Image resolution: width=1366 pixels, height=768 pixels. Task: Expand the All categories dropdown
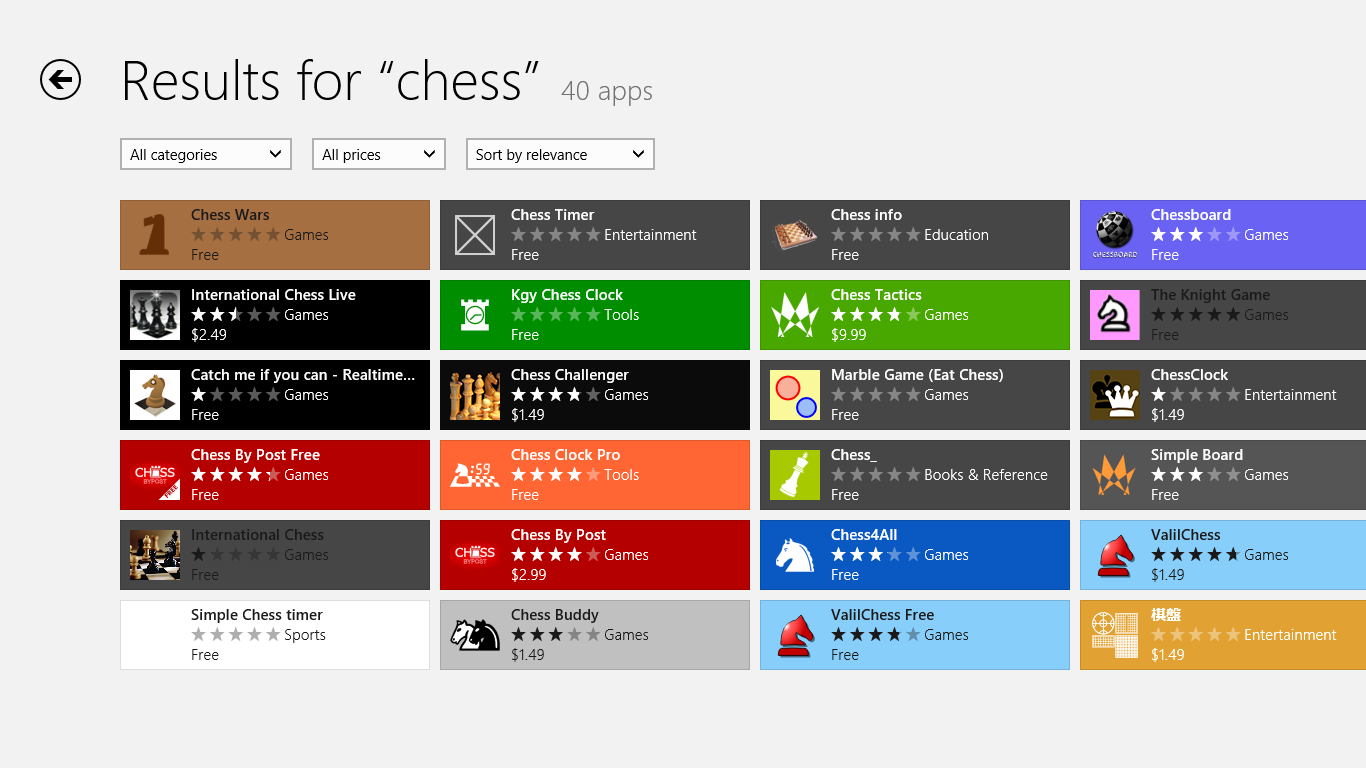(206, 154)
